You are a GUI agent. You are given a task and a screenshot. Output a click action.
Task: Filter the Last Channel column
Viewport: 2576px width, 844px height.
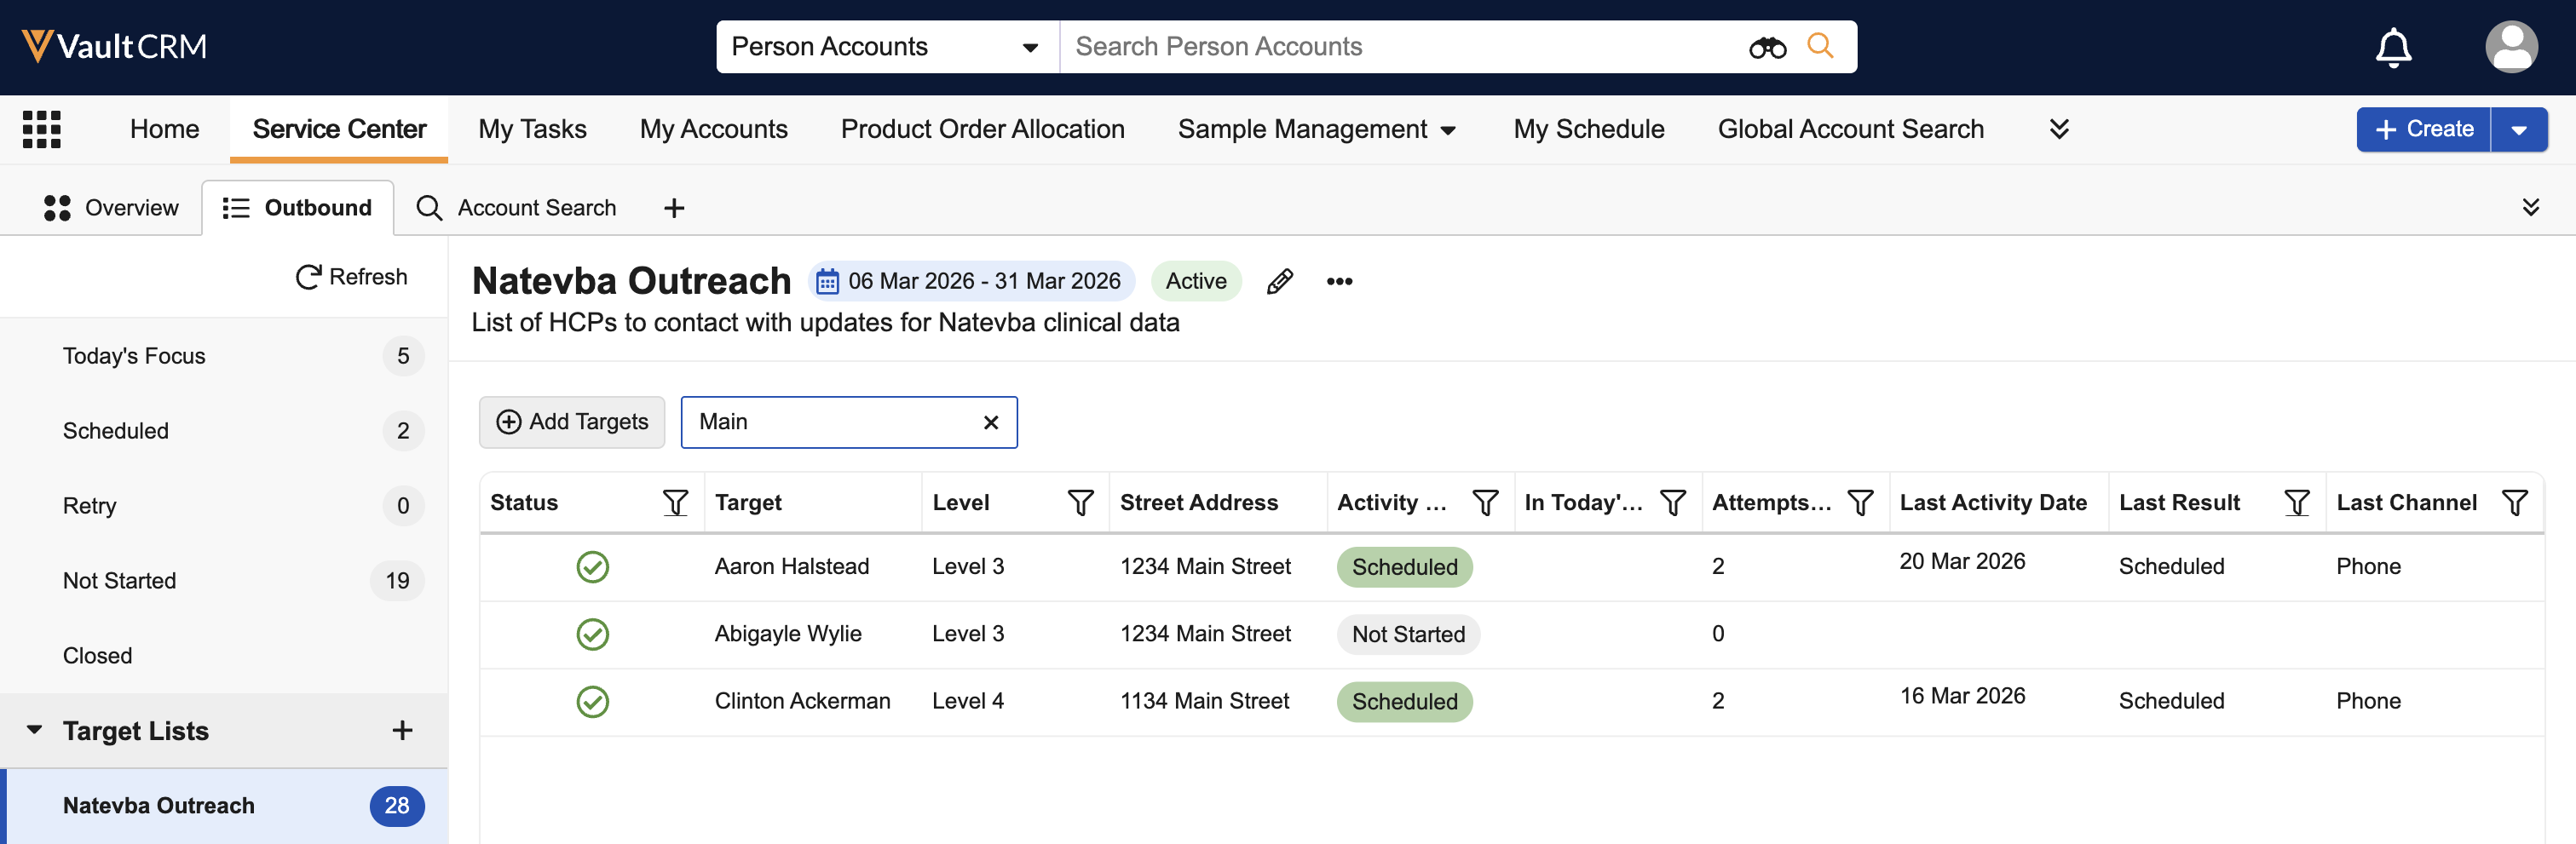point(2514,503)
